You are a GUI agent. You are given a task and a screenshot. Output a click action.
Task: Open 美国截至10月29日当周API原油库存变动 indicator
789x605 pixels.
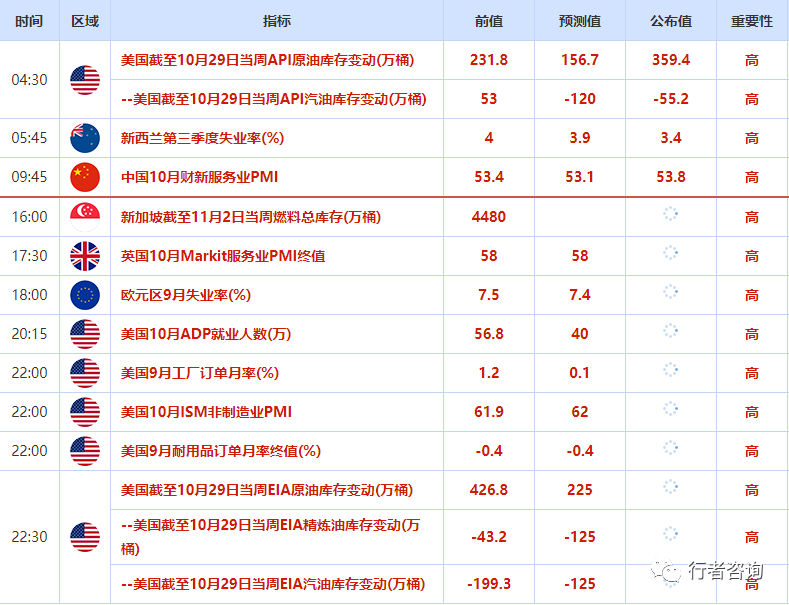click(267, 60)
